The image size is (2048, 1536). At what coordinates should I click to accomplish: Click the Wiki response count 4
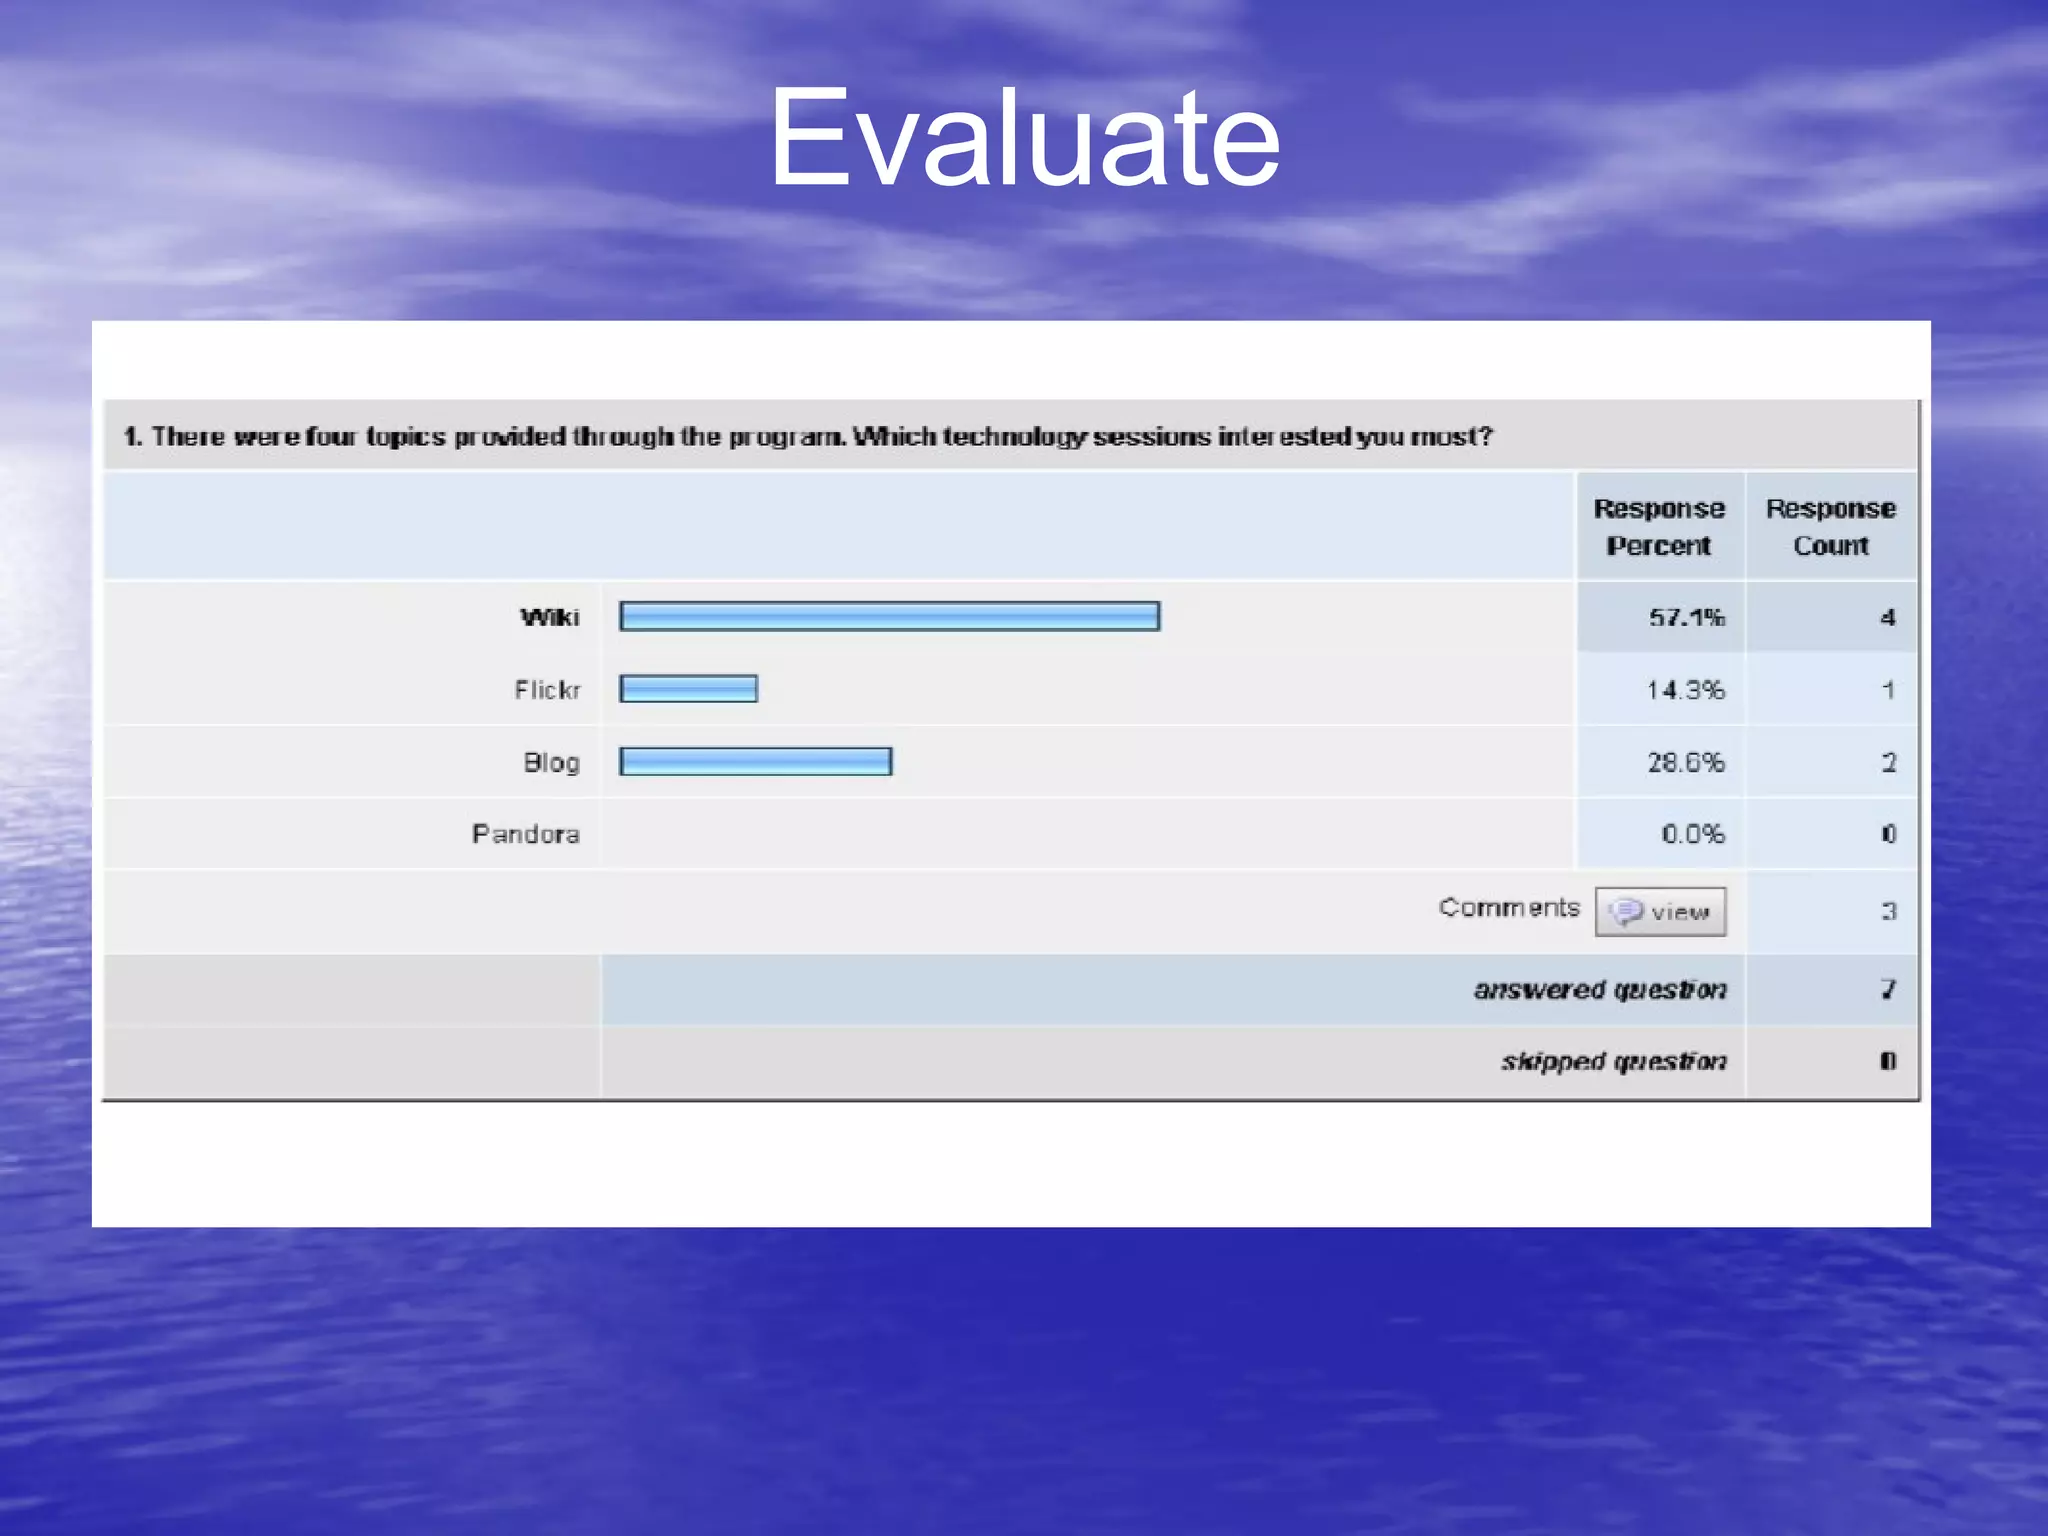pyautogui.click(x=1888, y=618)
